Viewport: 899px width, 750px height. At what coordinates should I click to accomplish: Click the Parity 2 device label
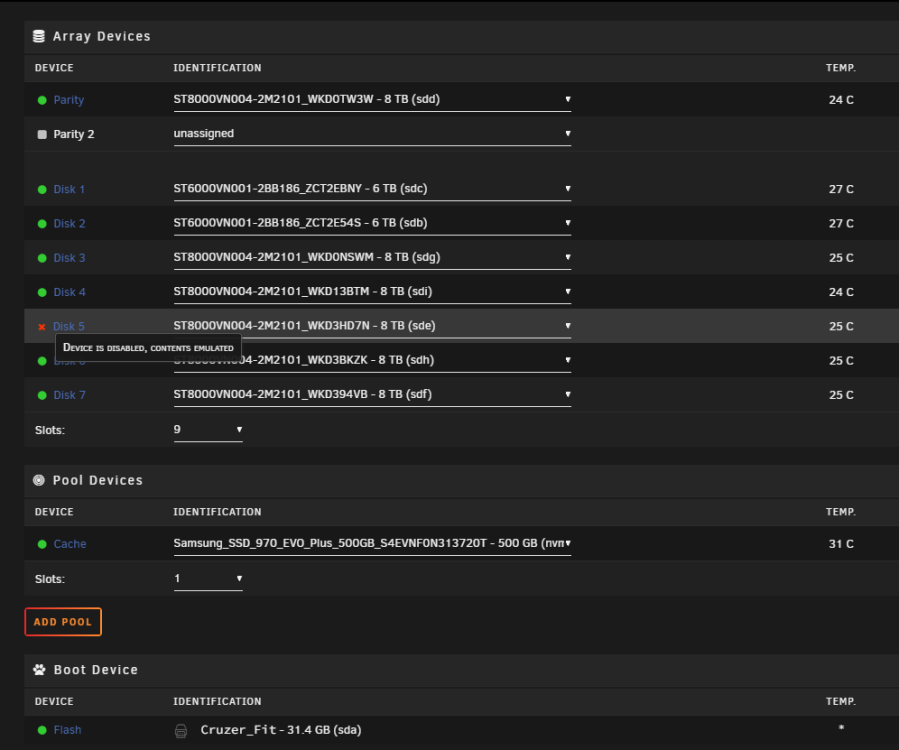pyautogui.click(x=74, y=134)
